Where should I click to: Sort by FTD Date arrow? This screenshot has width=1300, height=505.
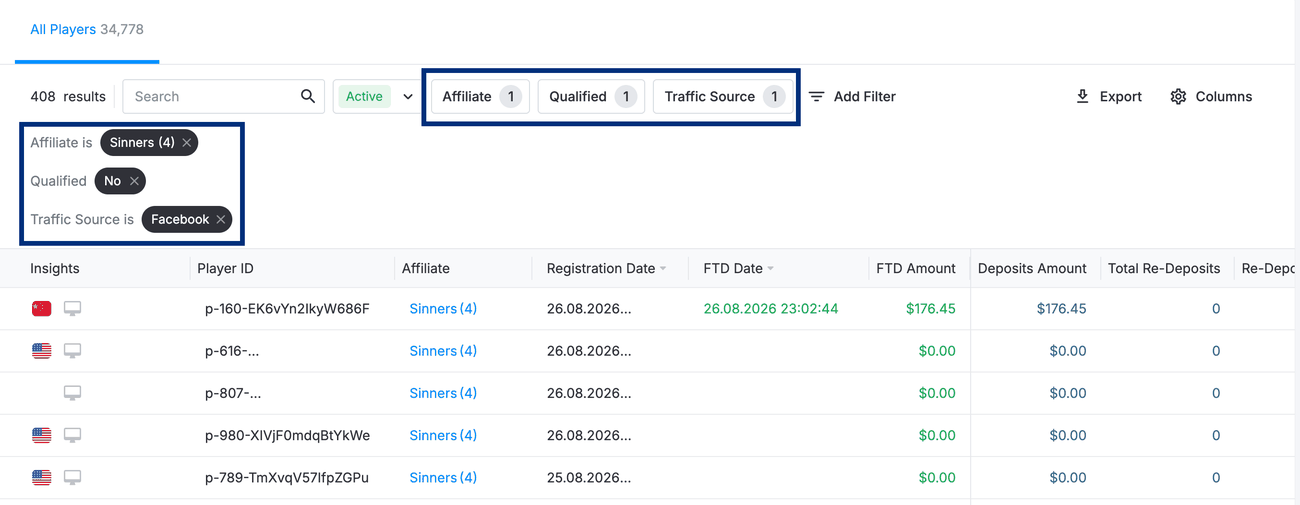point(771,269)
